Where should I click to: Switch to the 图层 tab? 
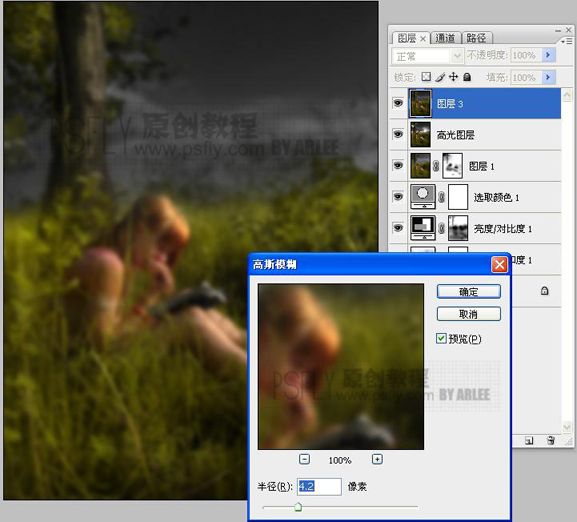(407, 38)
